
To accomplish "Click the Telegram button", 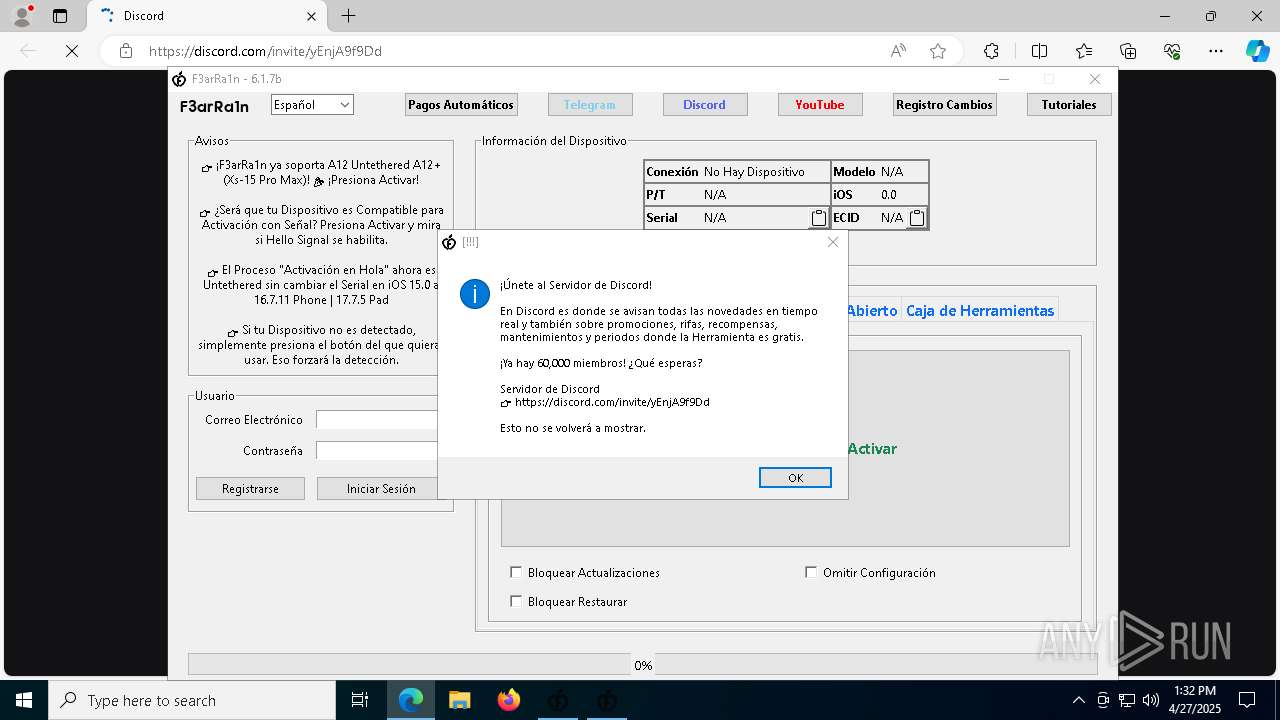I will coord(589,104).
